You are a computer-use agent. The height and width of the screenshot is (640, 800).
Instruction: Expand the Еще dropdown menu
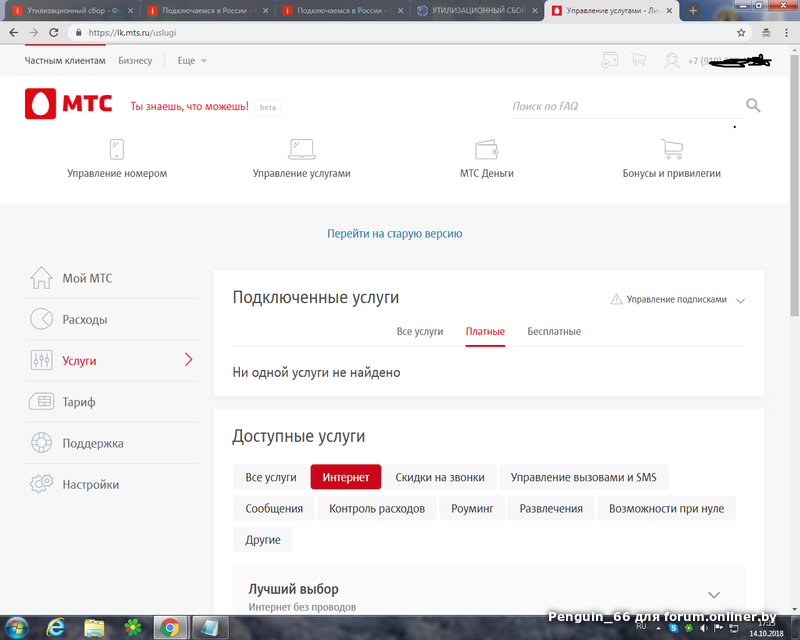[x=192, y=61]
